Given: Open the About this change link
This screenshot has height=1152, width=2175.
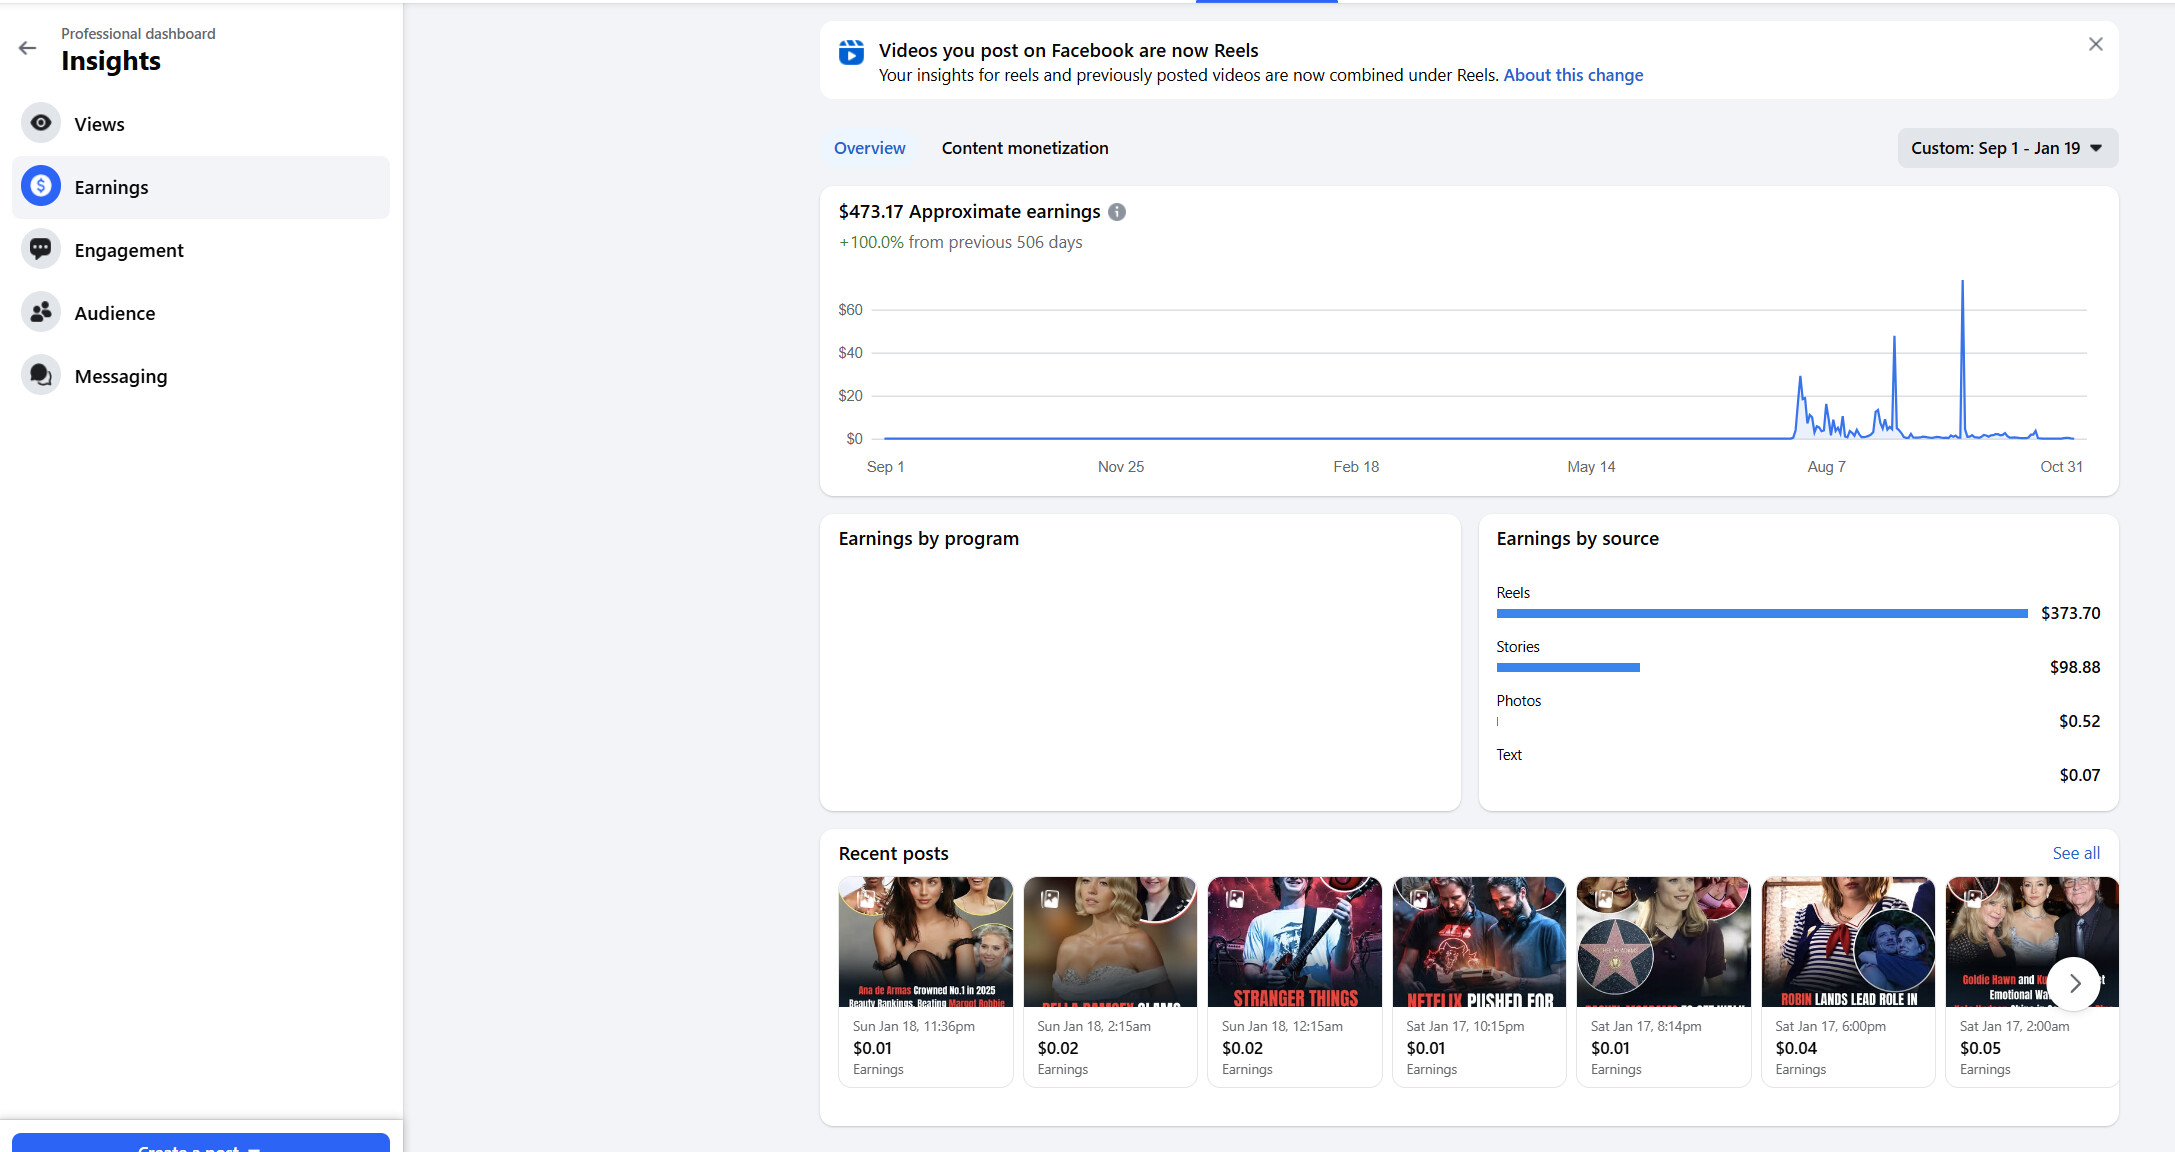Looking at the screenshot, I should (1572, 75).
